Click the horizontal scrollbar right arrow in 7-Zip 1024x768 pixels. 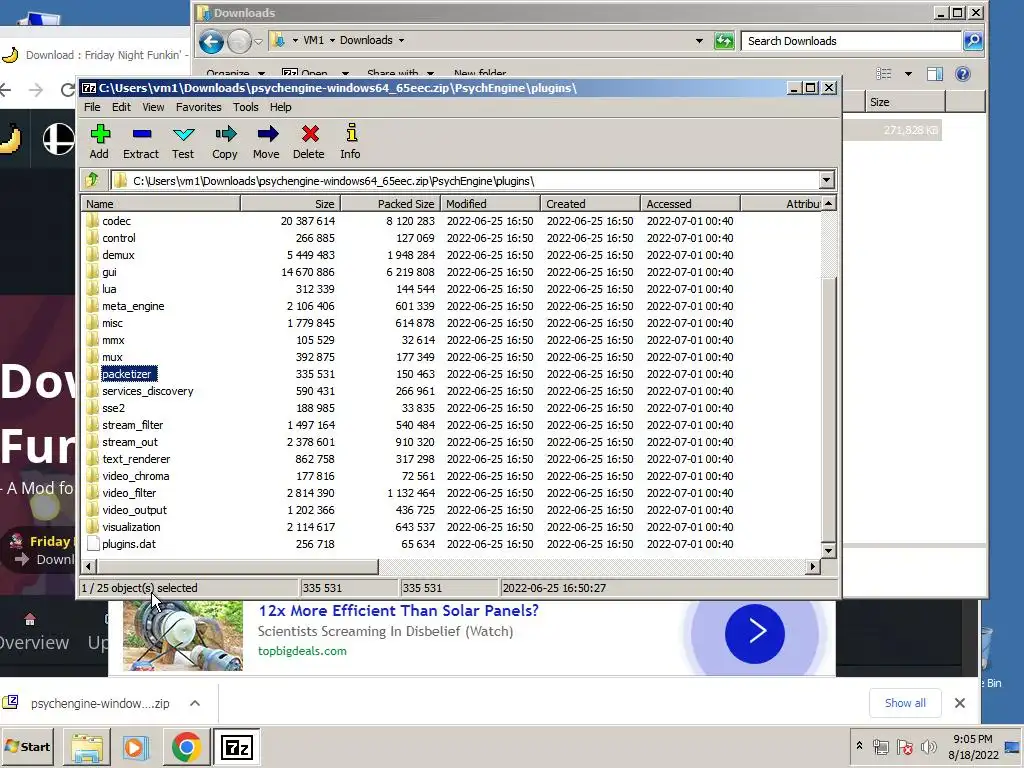[x=813, y=566]
